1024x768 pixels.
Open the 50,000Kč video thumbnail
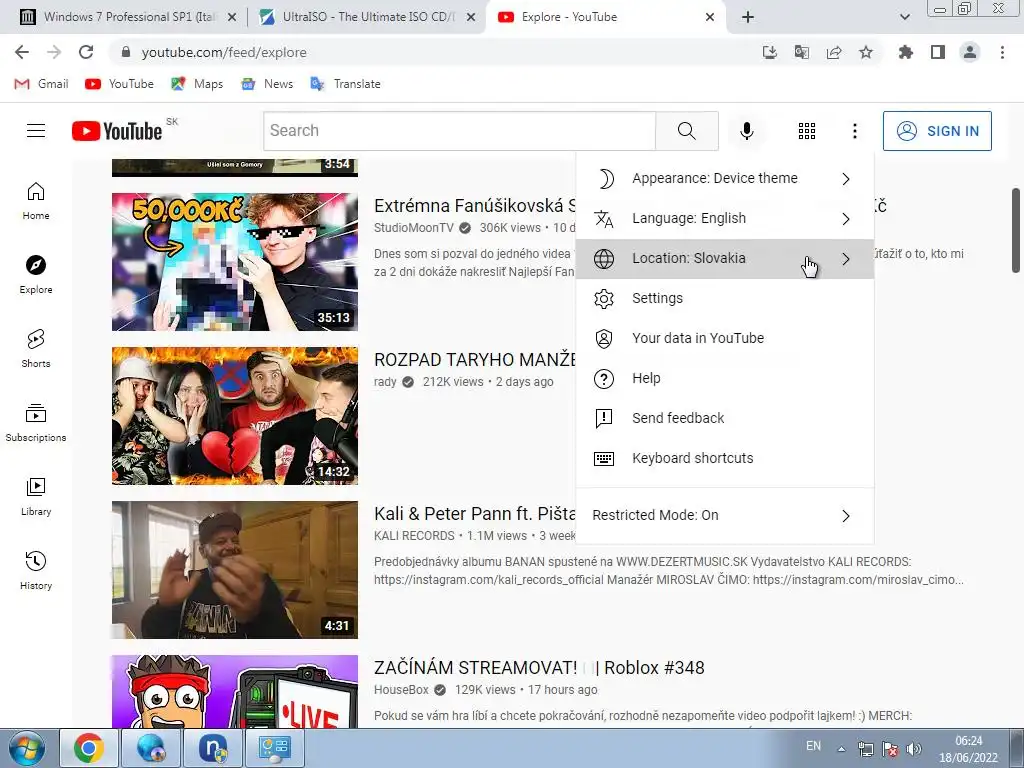235,262
